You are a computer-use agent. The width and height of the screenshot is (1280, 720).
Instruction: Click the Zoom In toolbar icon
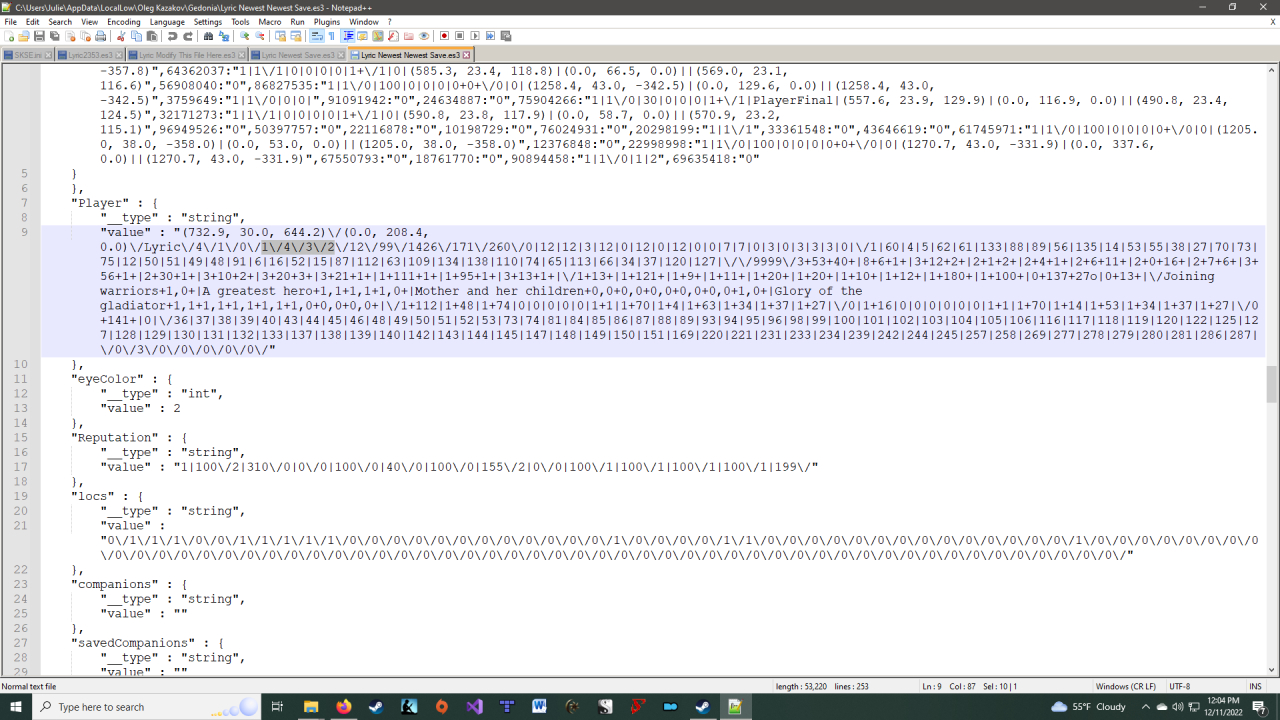(244, 36)
